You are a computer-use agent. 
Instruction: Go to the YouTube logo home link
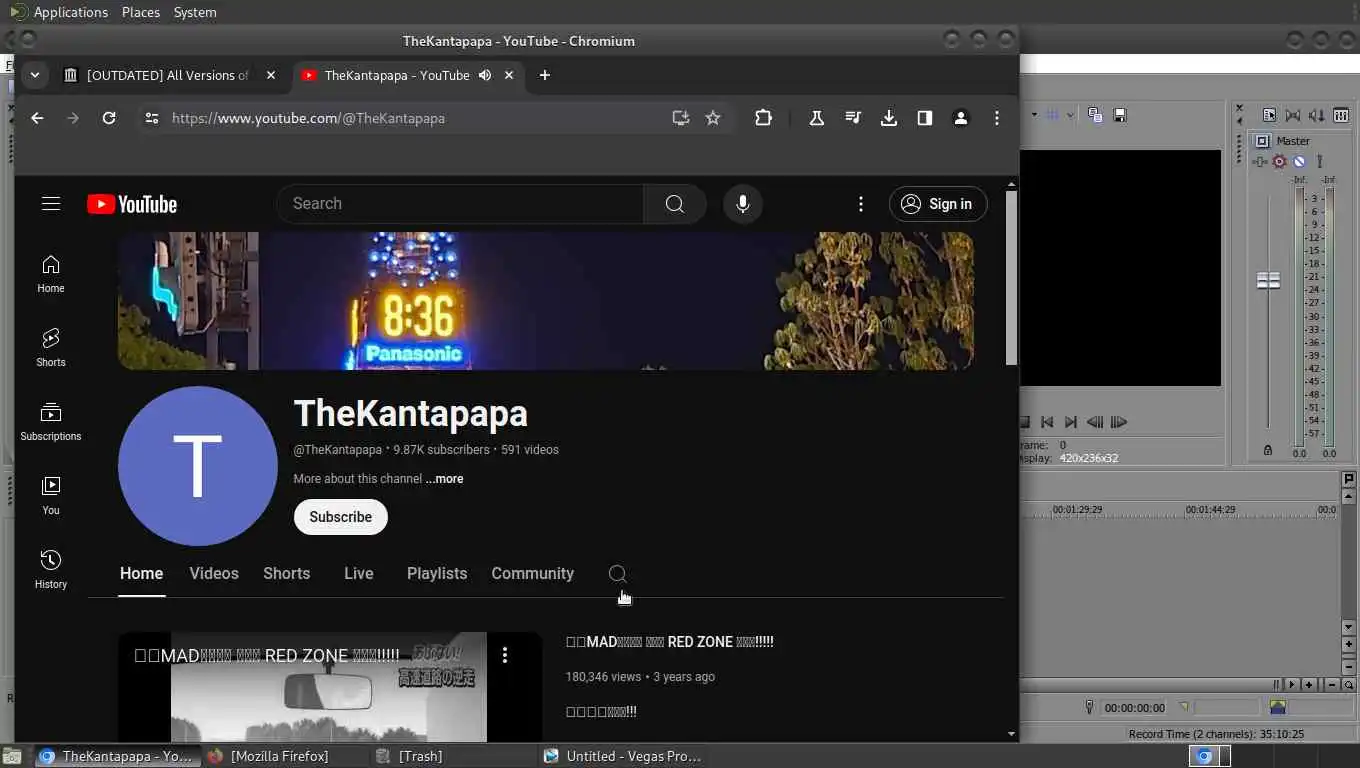tap(132, 204)
